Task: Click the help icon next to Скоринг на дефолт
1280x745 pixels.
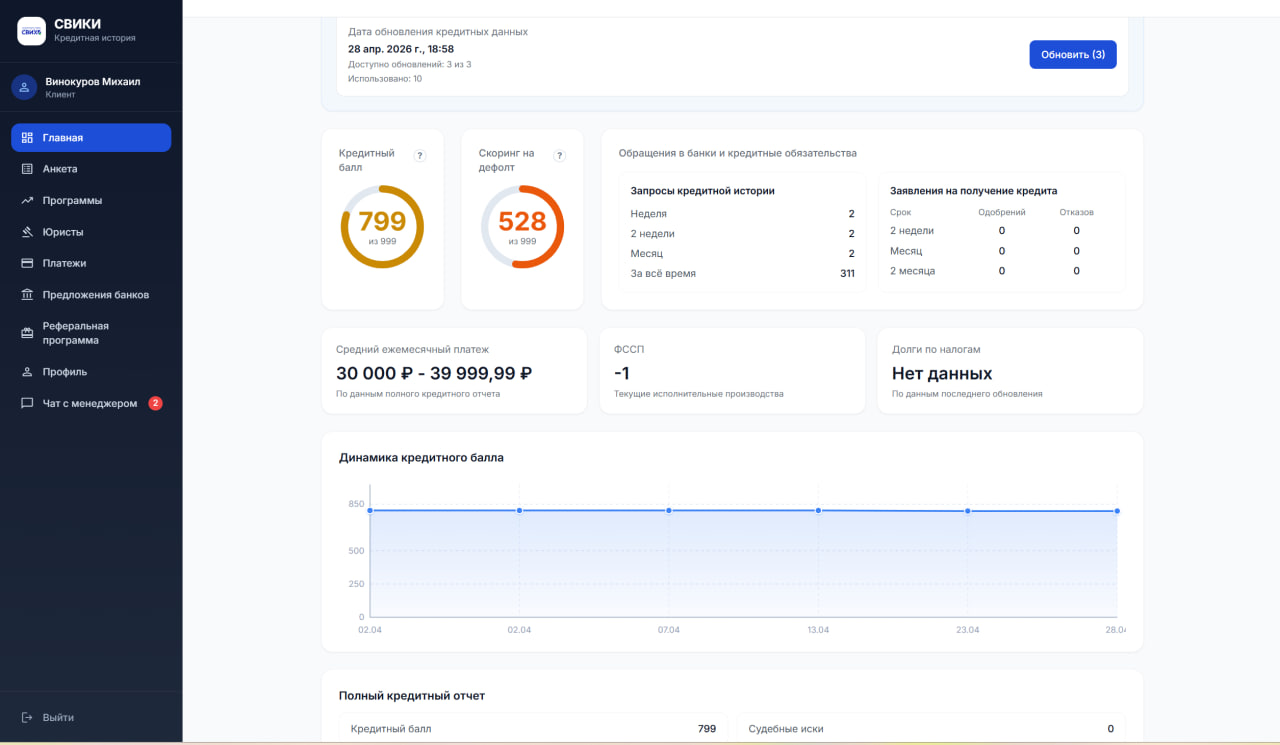Action: point(560,155)
